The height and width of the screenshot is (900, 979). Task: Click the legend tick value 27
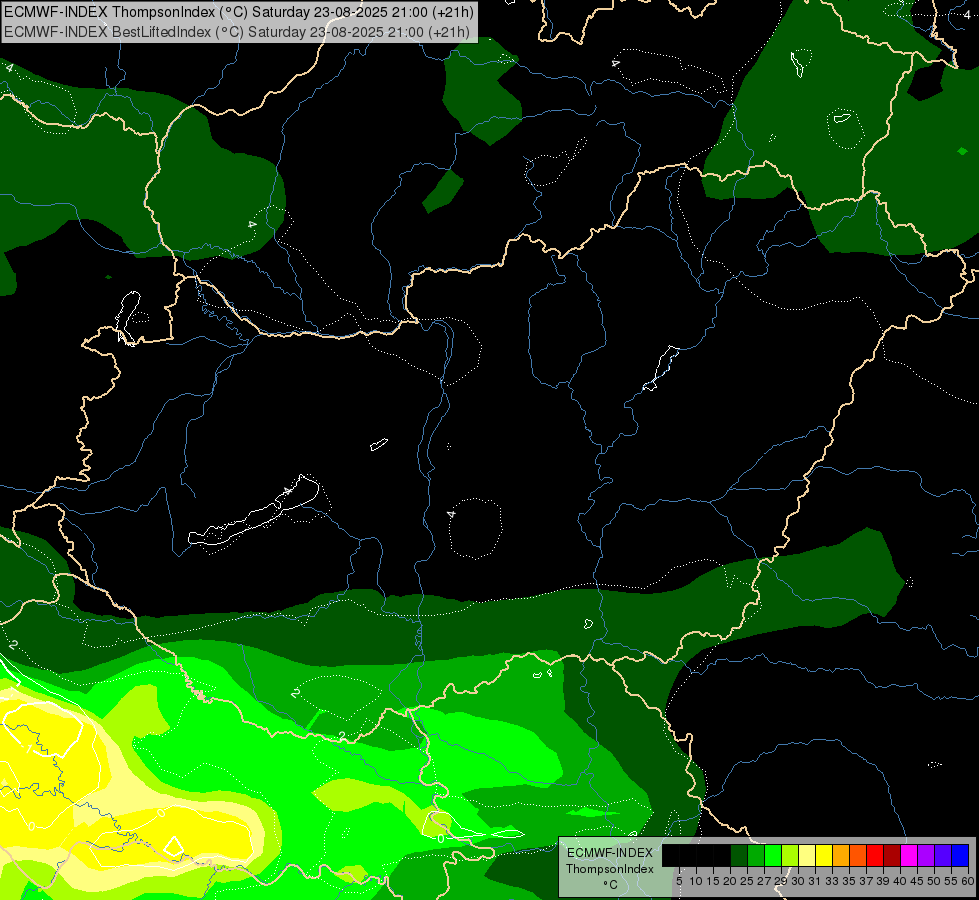(764, 881)
